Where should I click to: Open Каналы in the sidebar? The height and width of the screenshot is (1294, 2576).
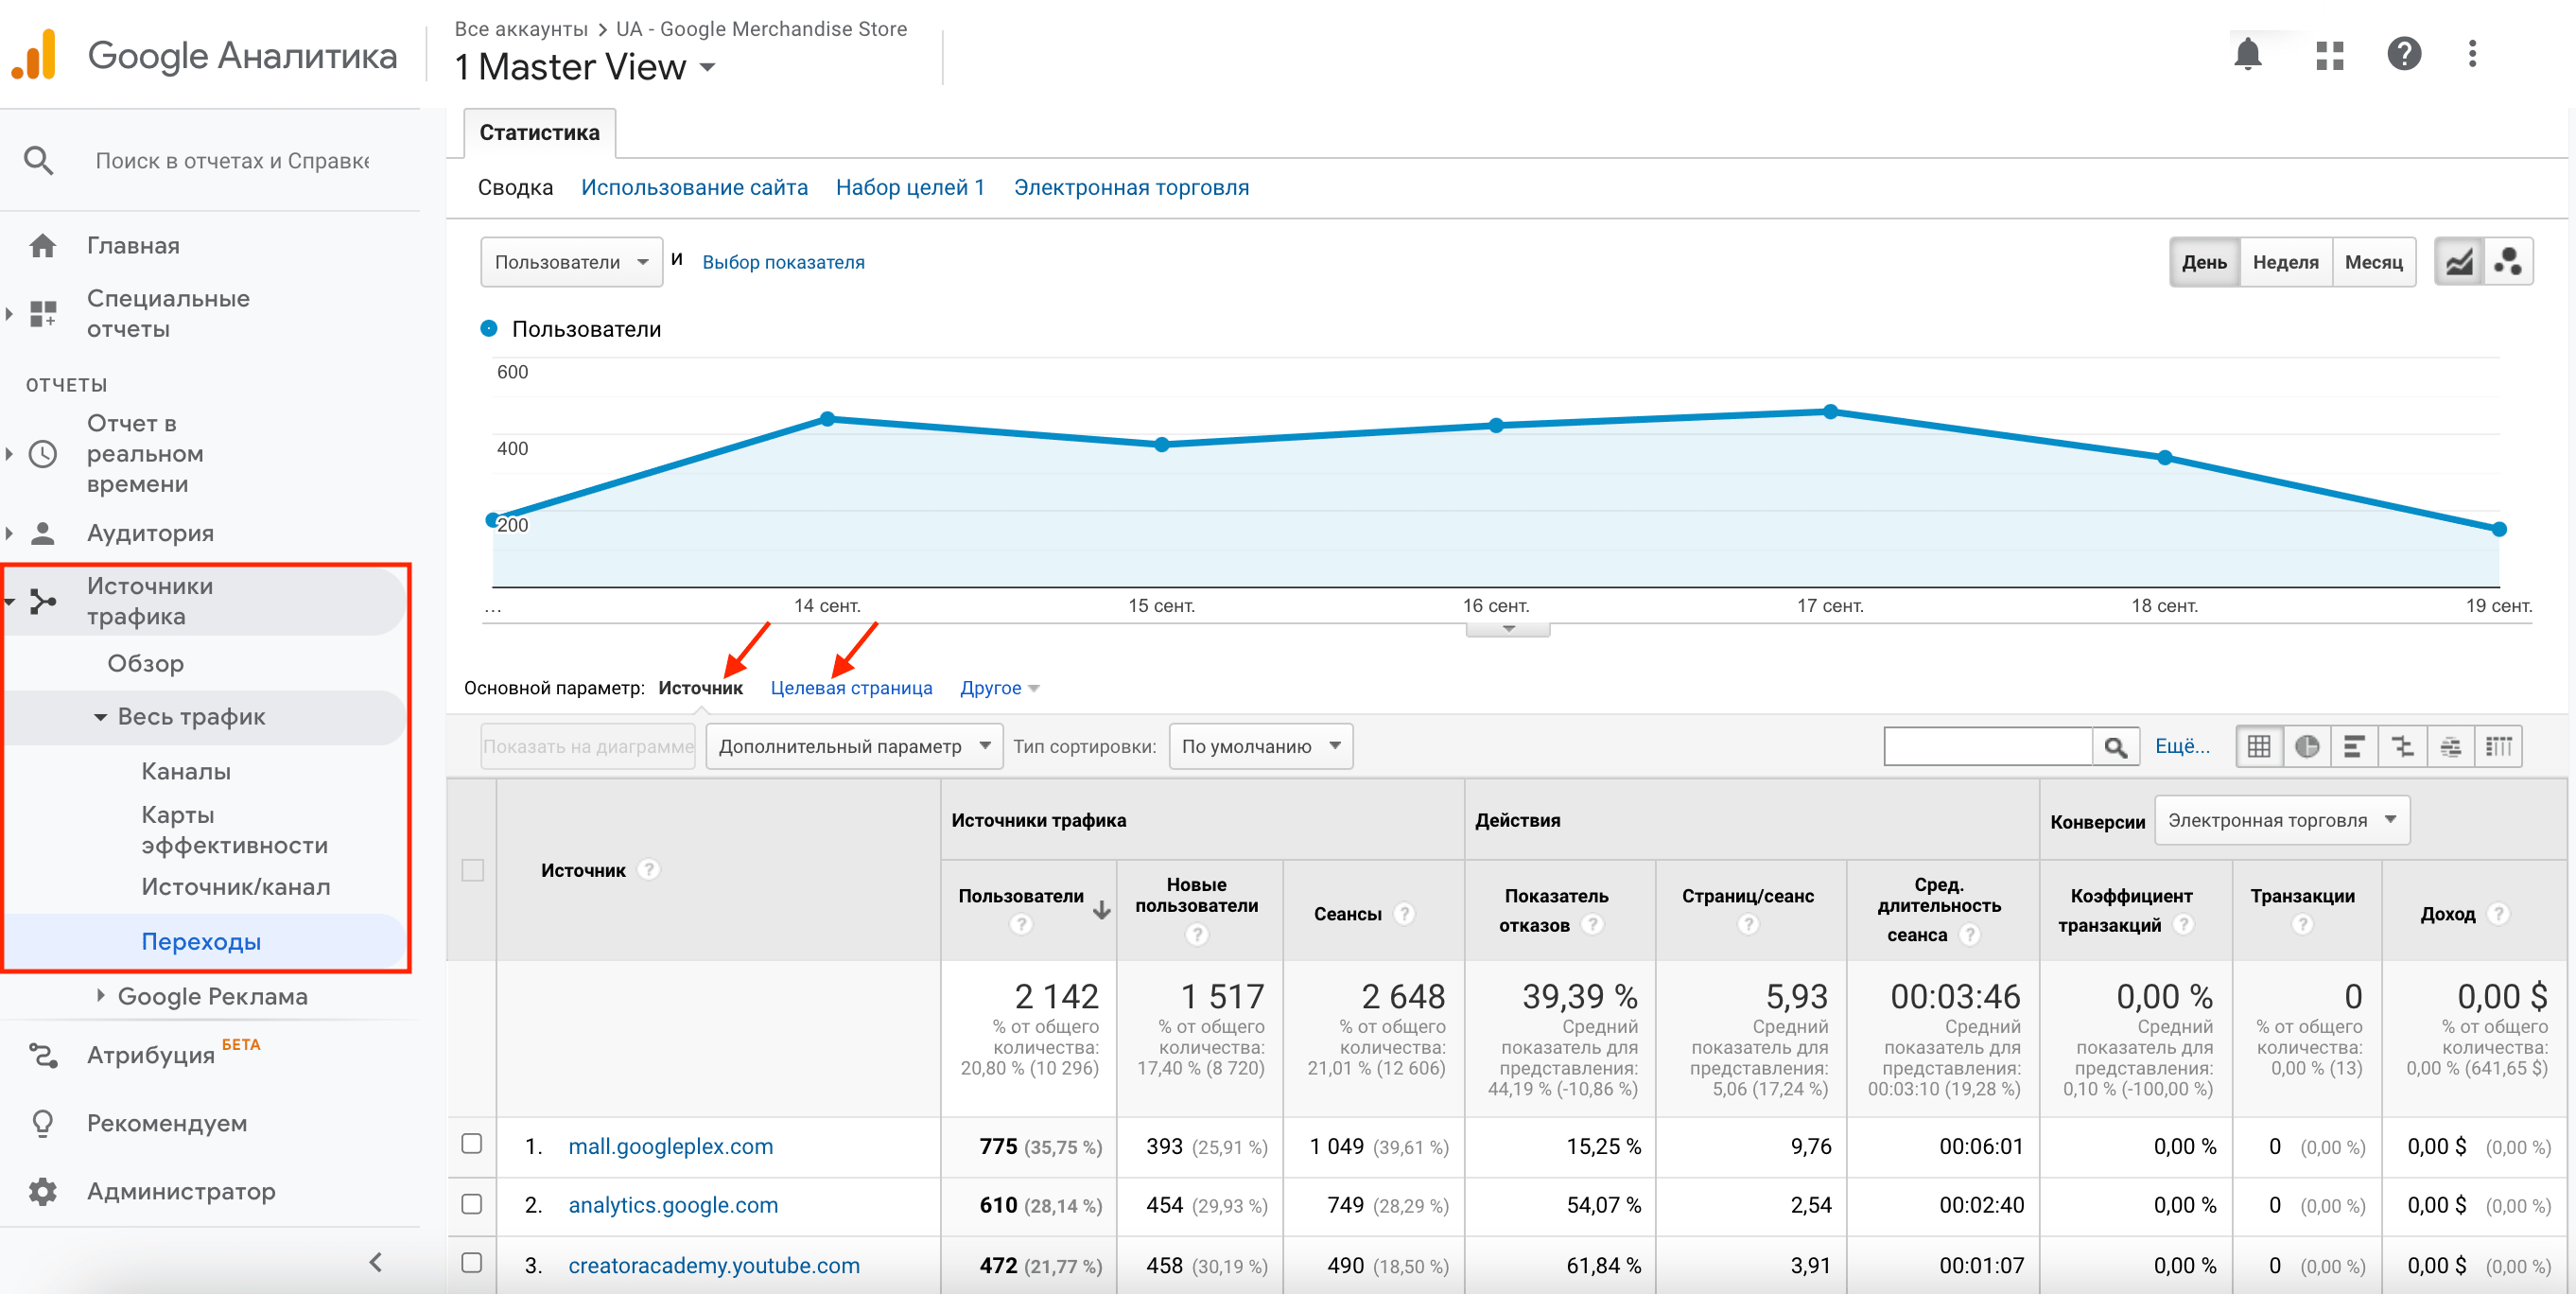pyautogui.click(x=186, y=771)
